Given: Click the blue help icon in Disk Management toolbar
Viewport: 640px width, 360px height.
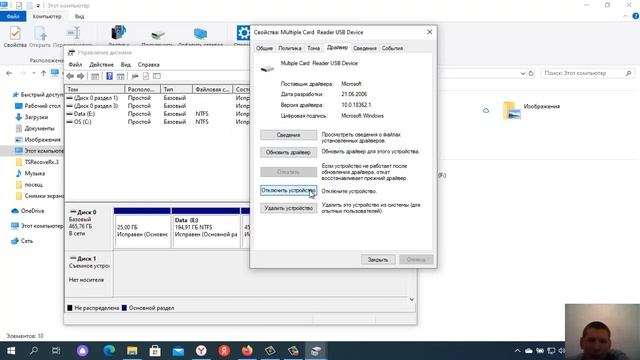Looking at the screenshot, I should (x=109, y=76).
